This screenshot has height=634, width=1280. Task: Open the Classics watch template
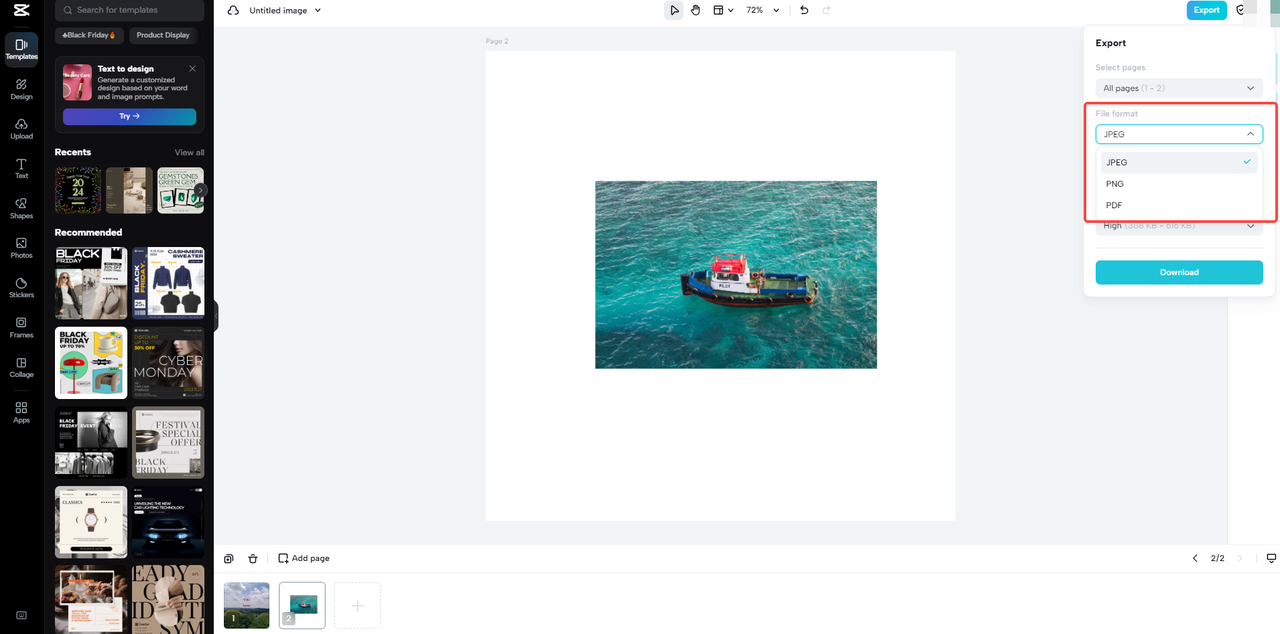91,522
